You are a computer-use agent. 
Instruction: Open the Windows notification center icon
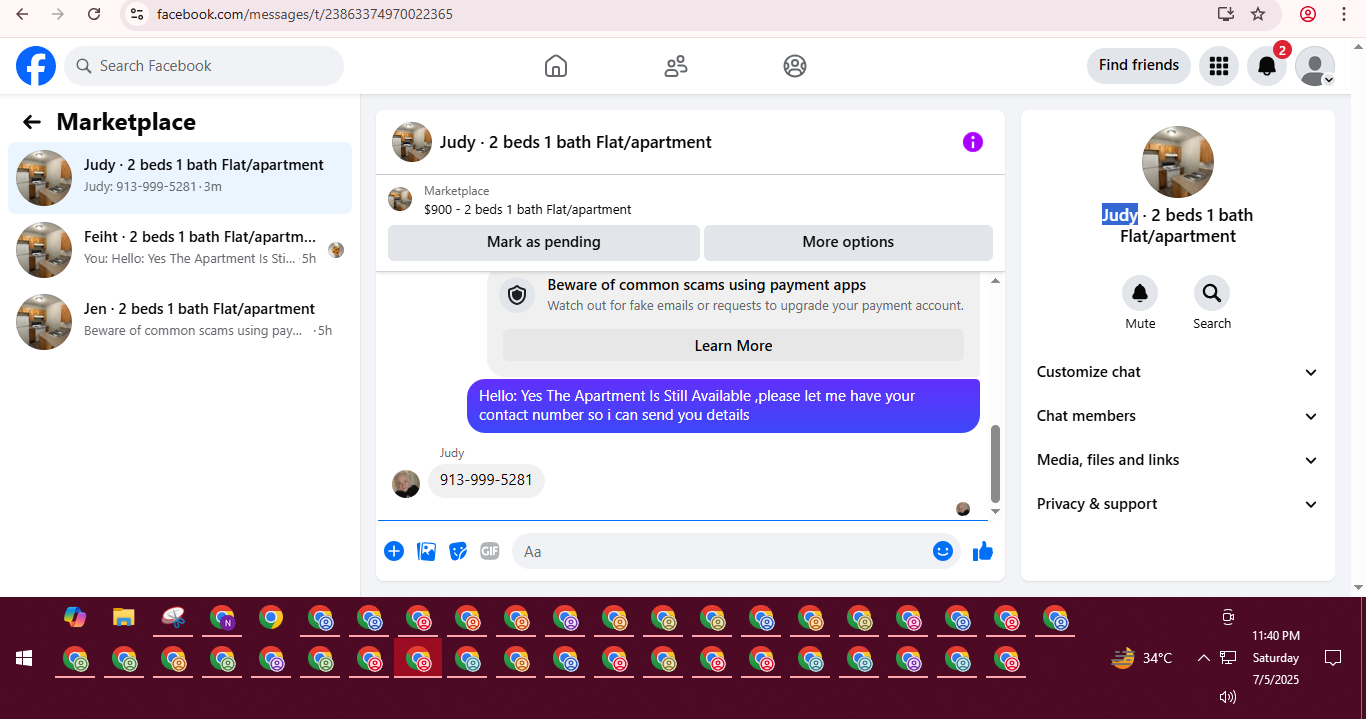1332,658
